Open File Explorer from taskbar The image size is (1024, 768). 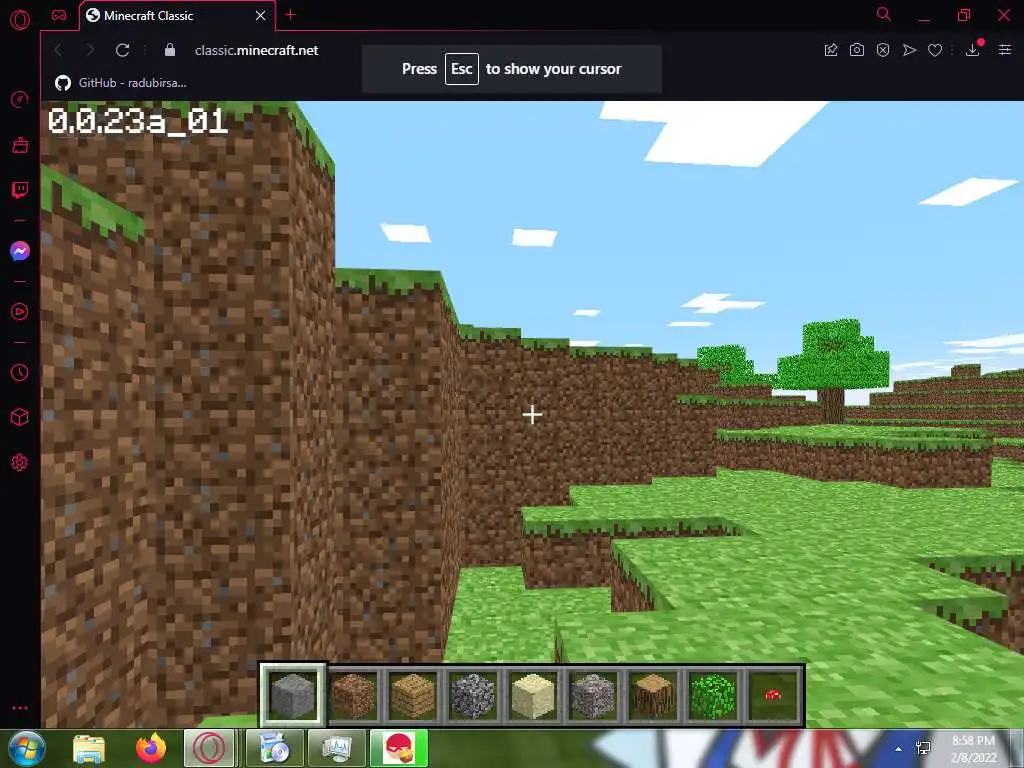point(89,748)
